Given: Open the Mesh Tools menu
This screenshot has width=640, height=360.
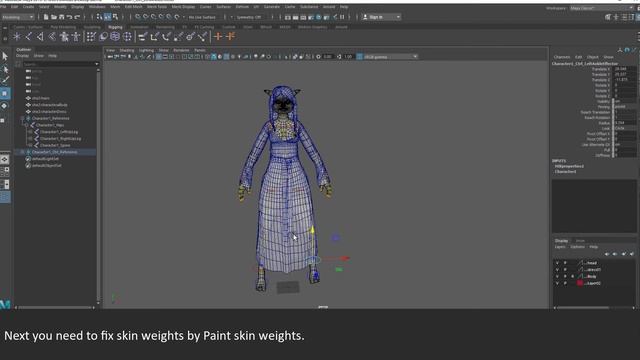Looking at the screenshot, I should click(157, 7).
